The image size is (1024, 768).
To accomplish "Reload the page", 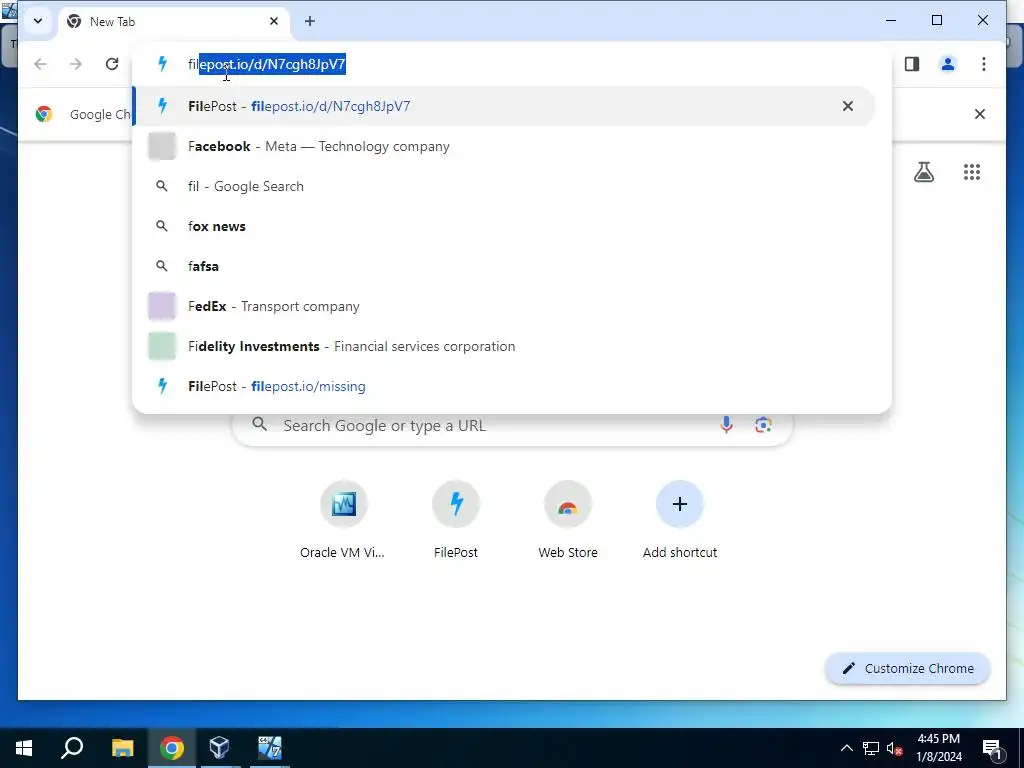I will (x=112, y=63).
